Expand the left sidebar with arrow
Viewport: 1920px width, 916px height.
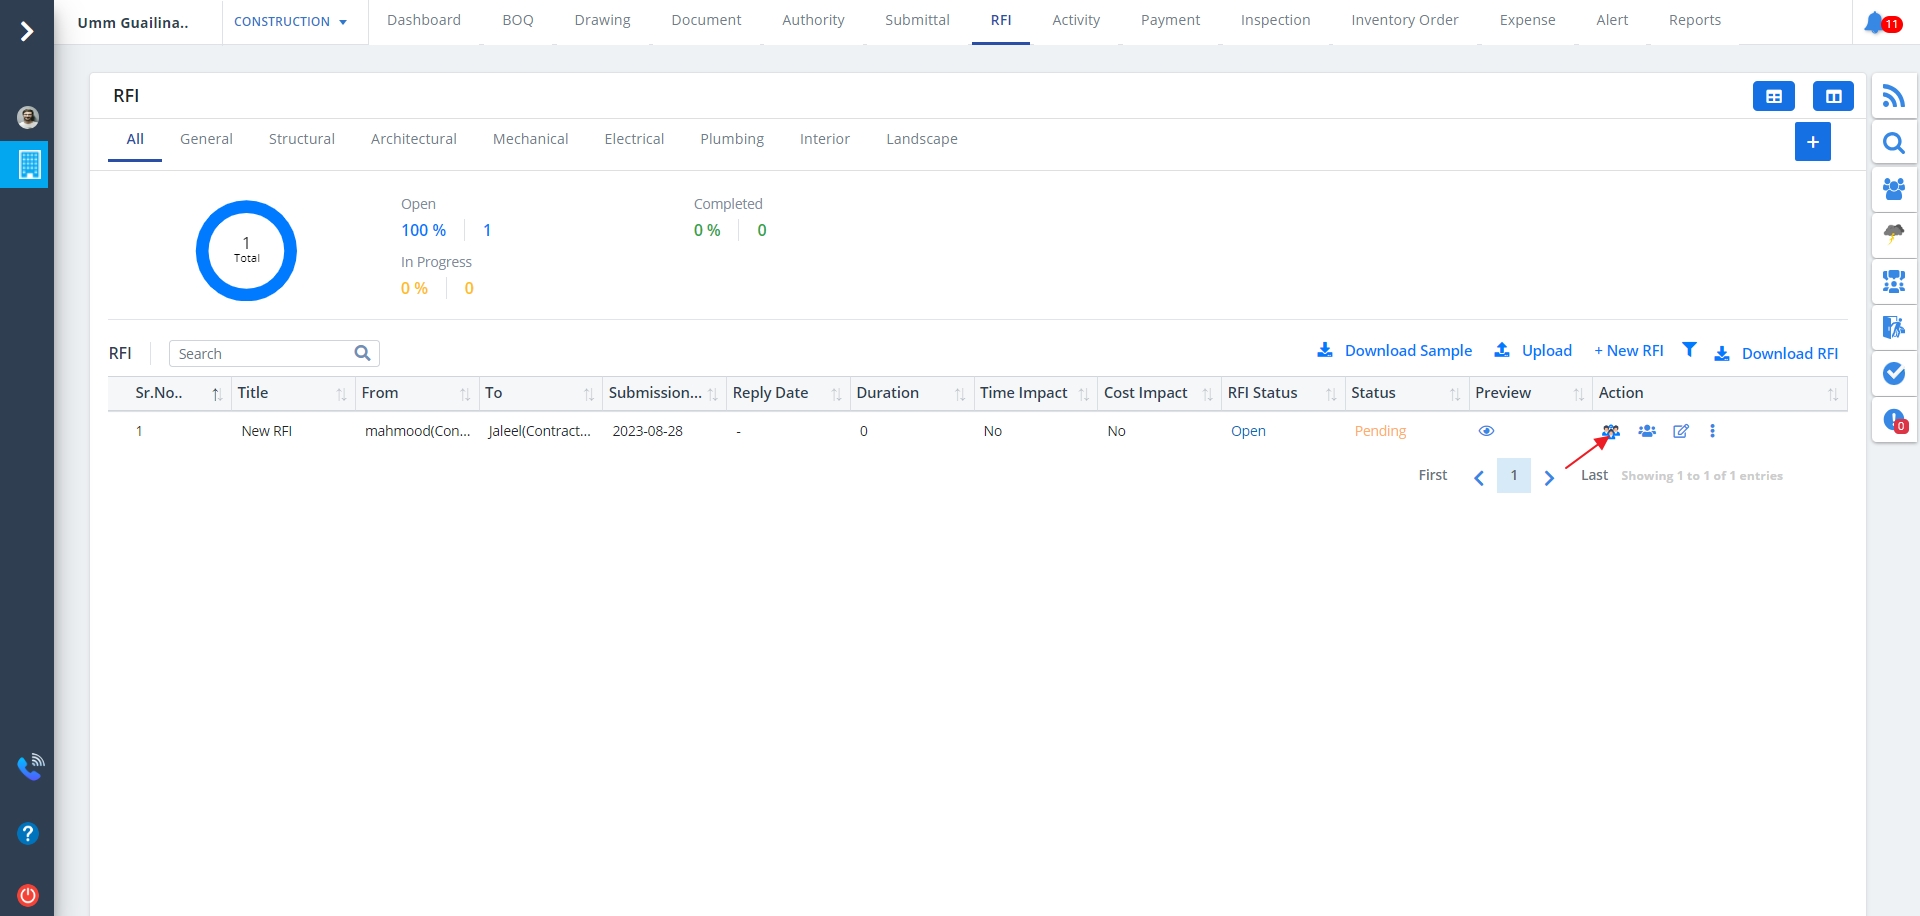[27, 32]
